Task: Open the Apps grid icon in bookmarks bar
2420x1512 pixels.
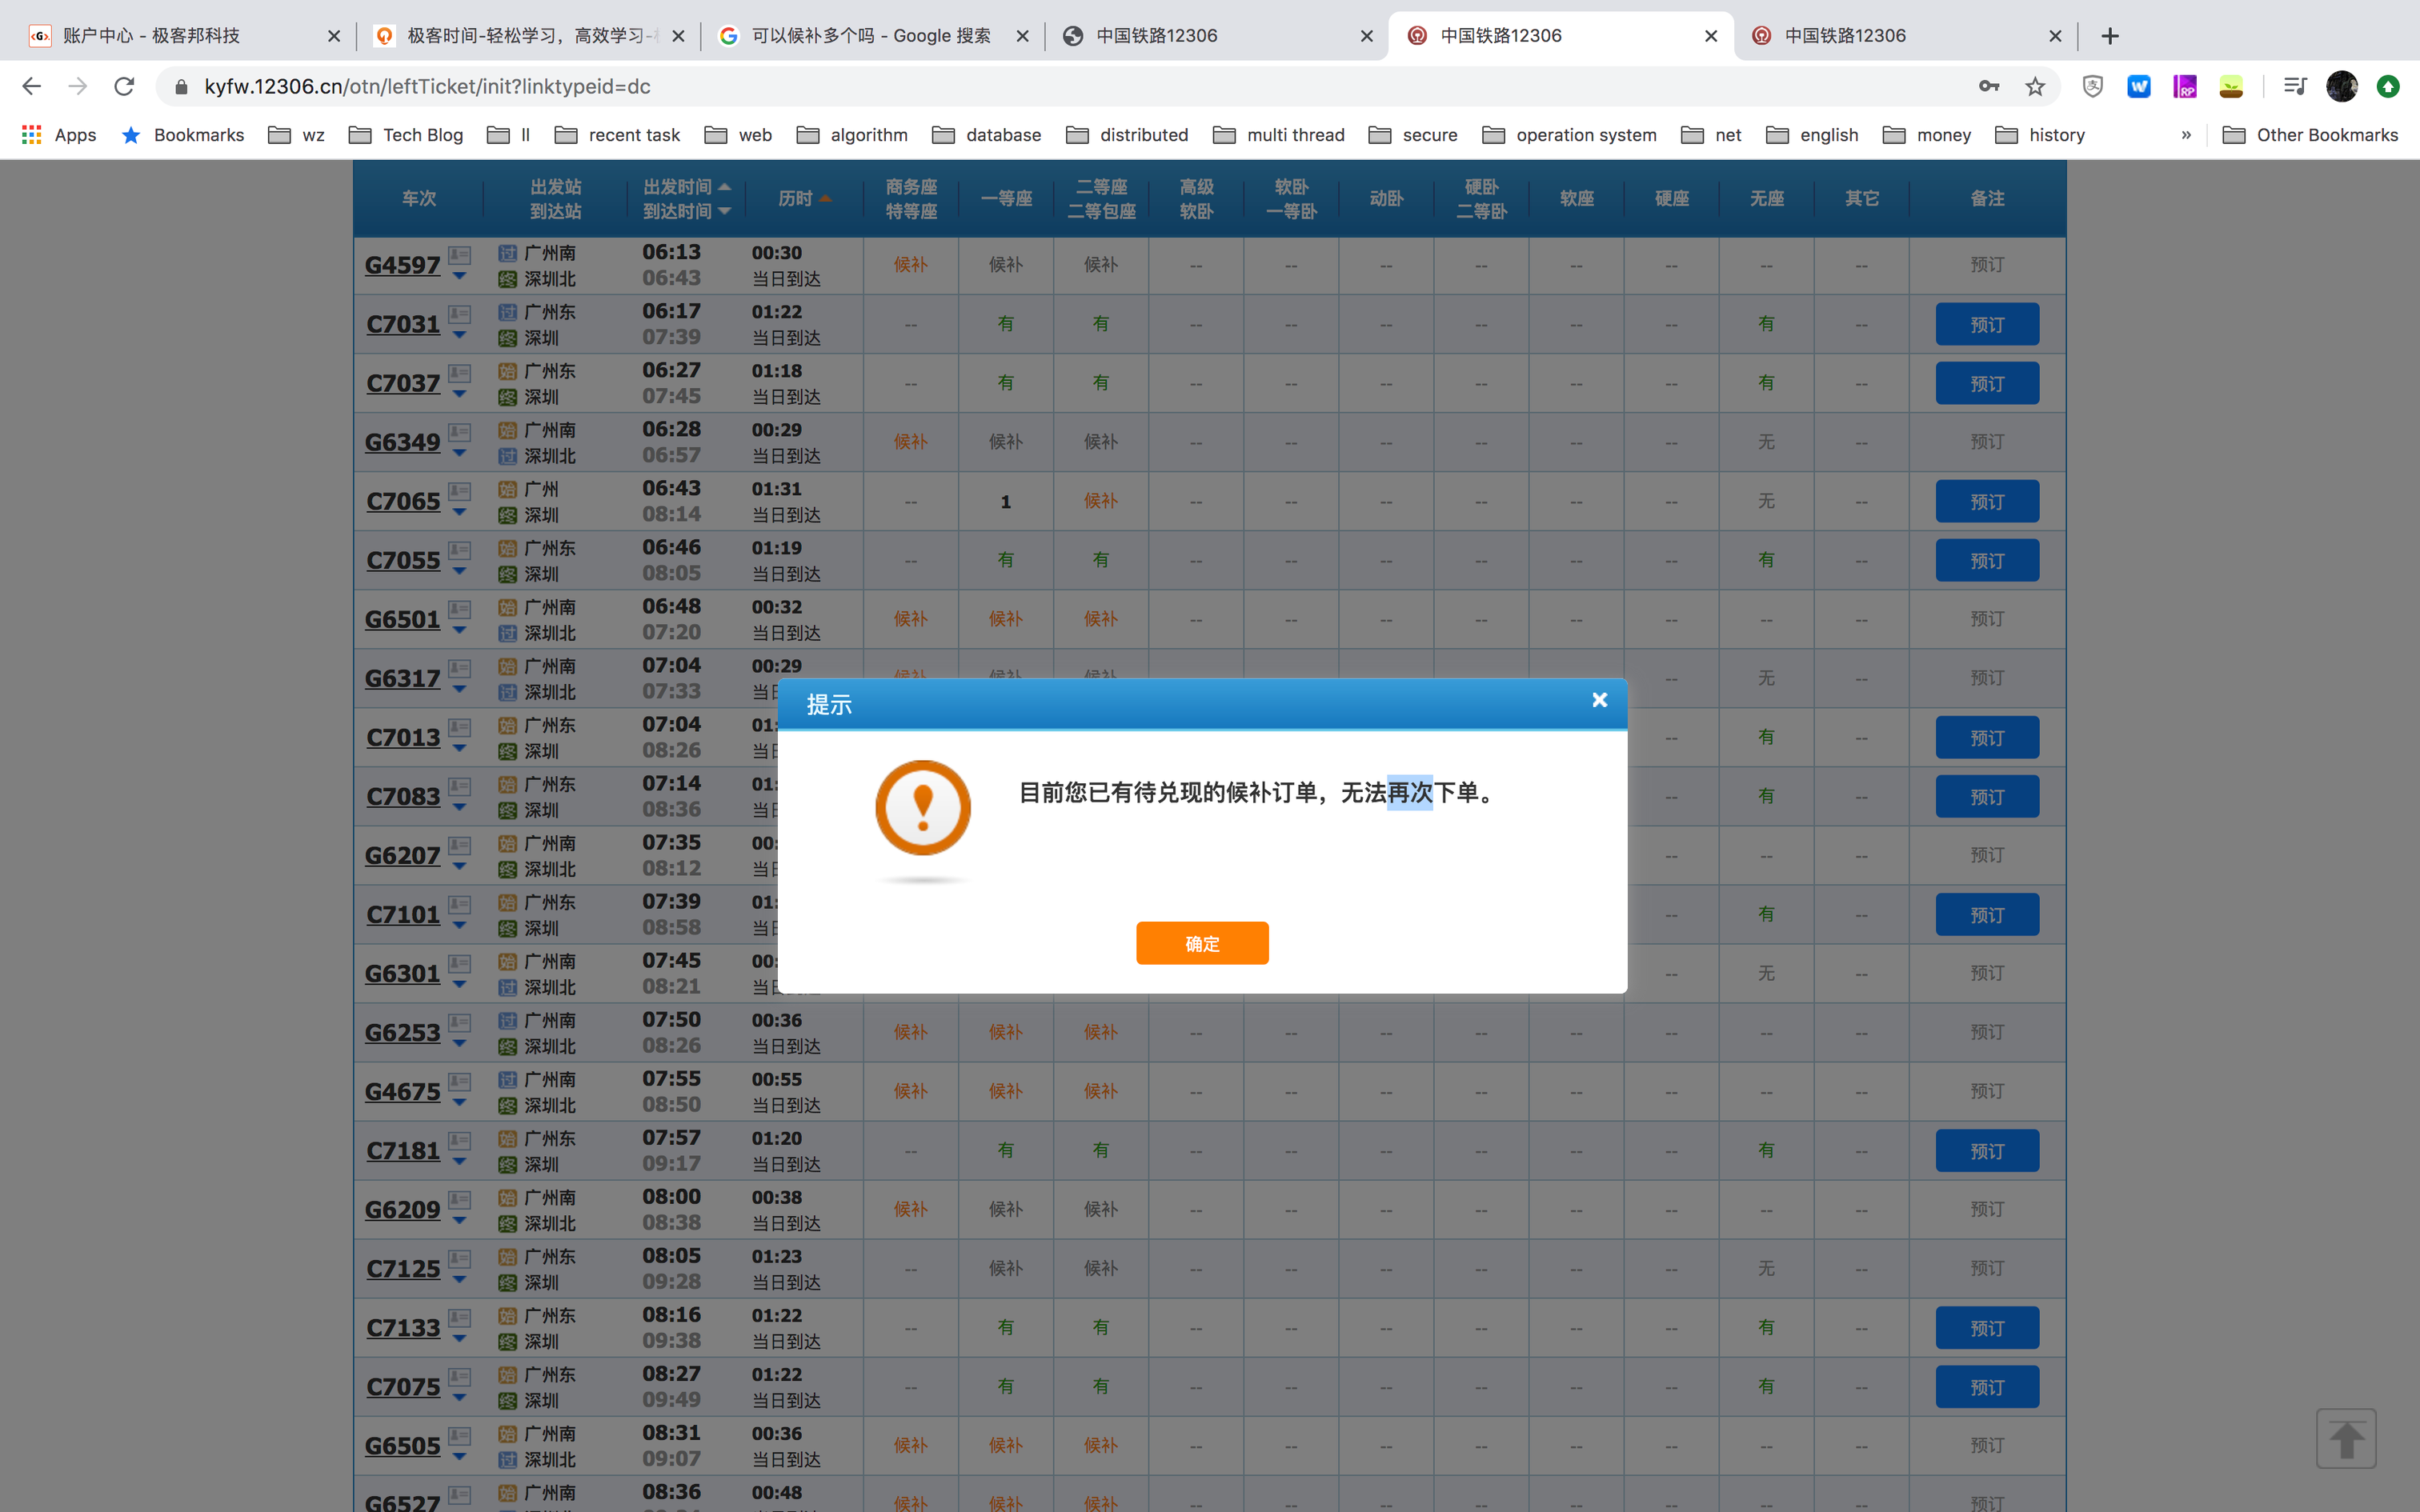Action: [x=32, y=135]
